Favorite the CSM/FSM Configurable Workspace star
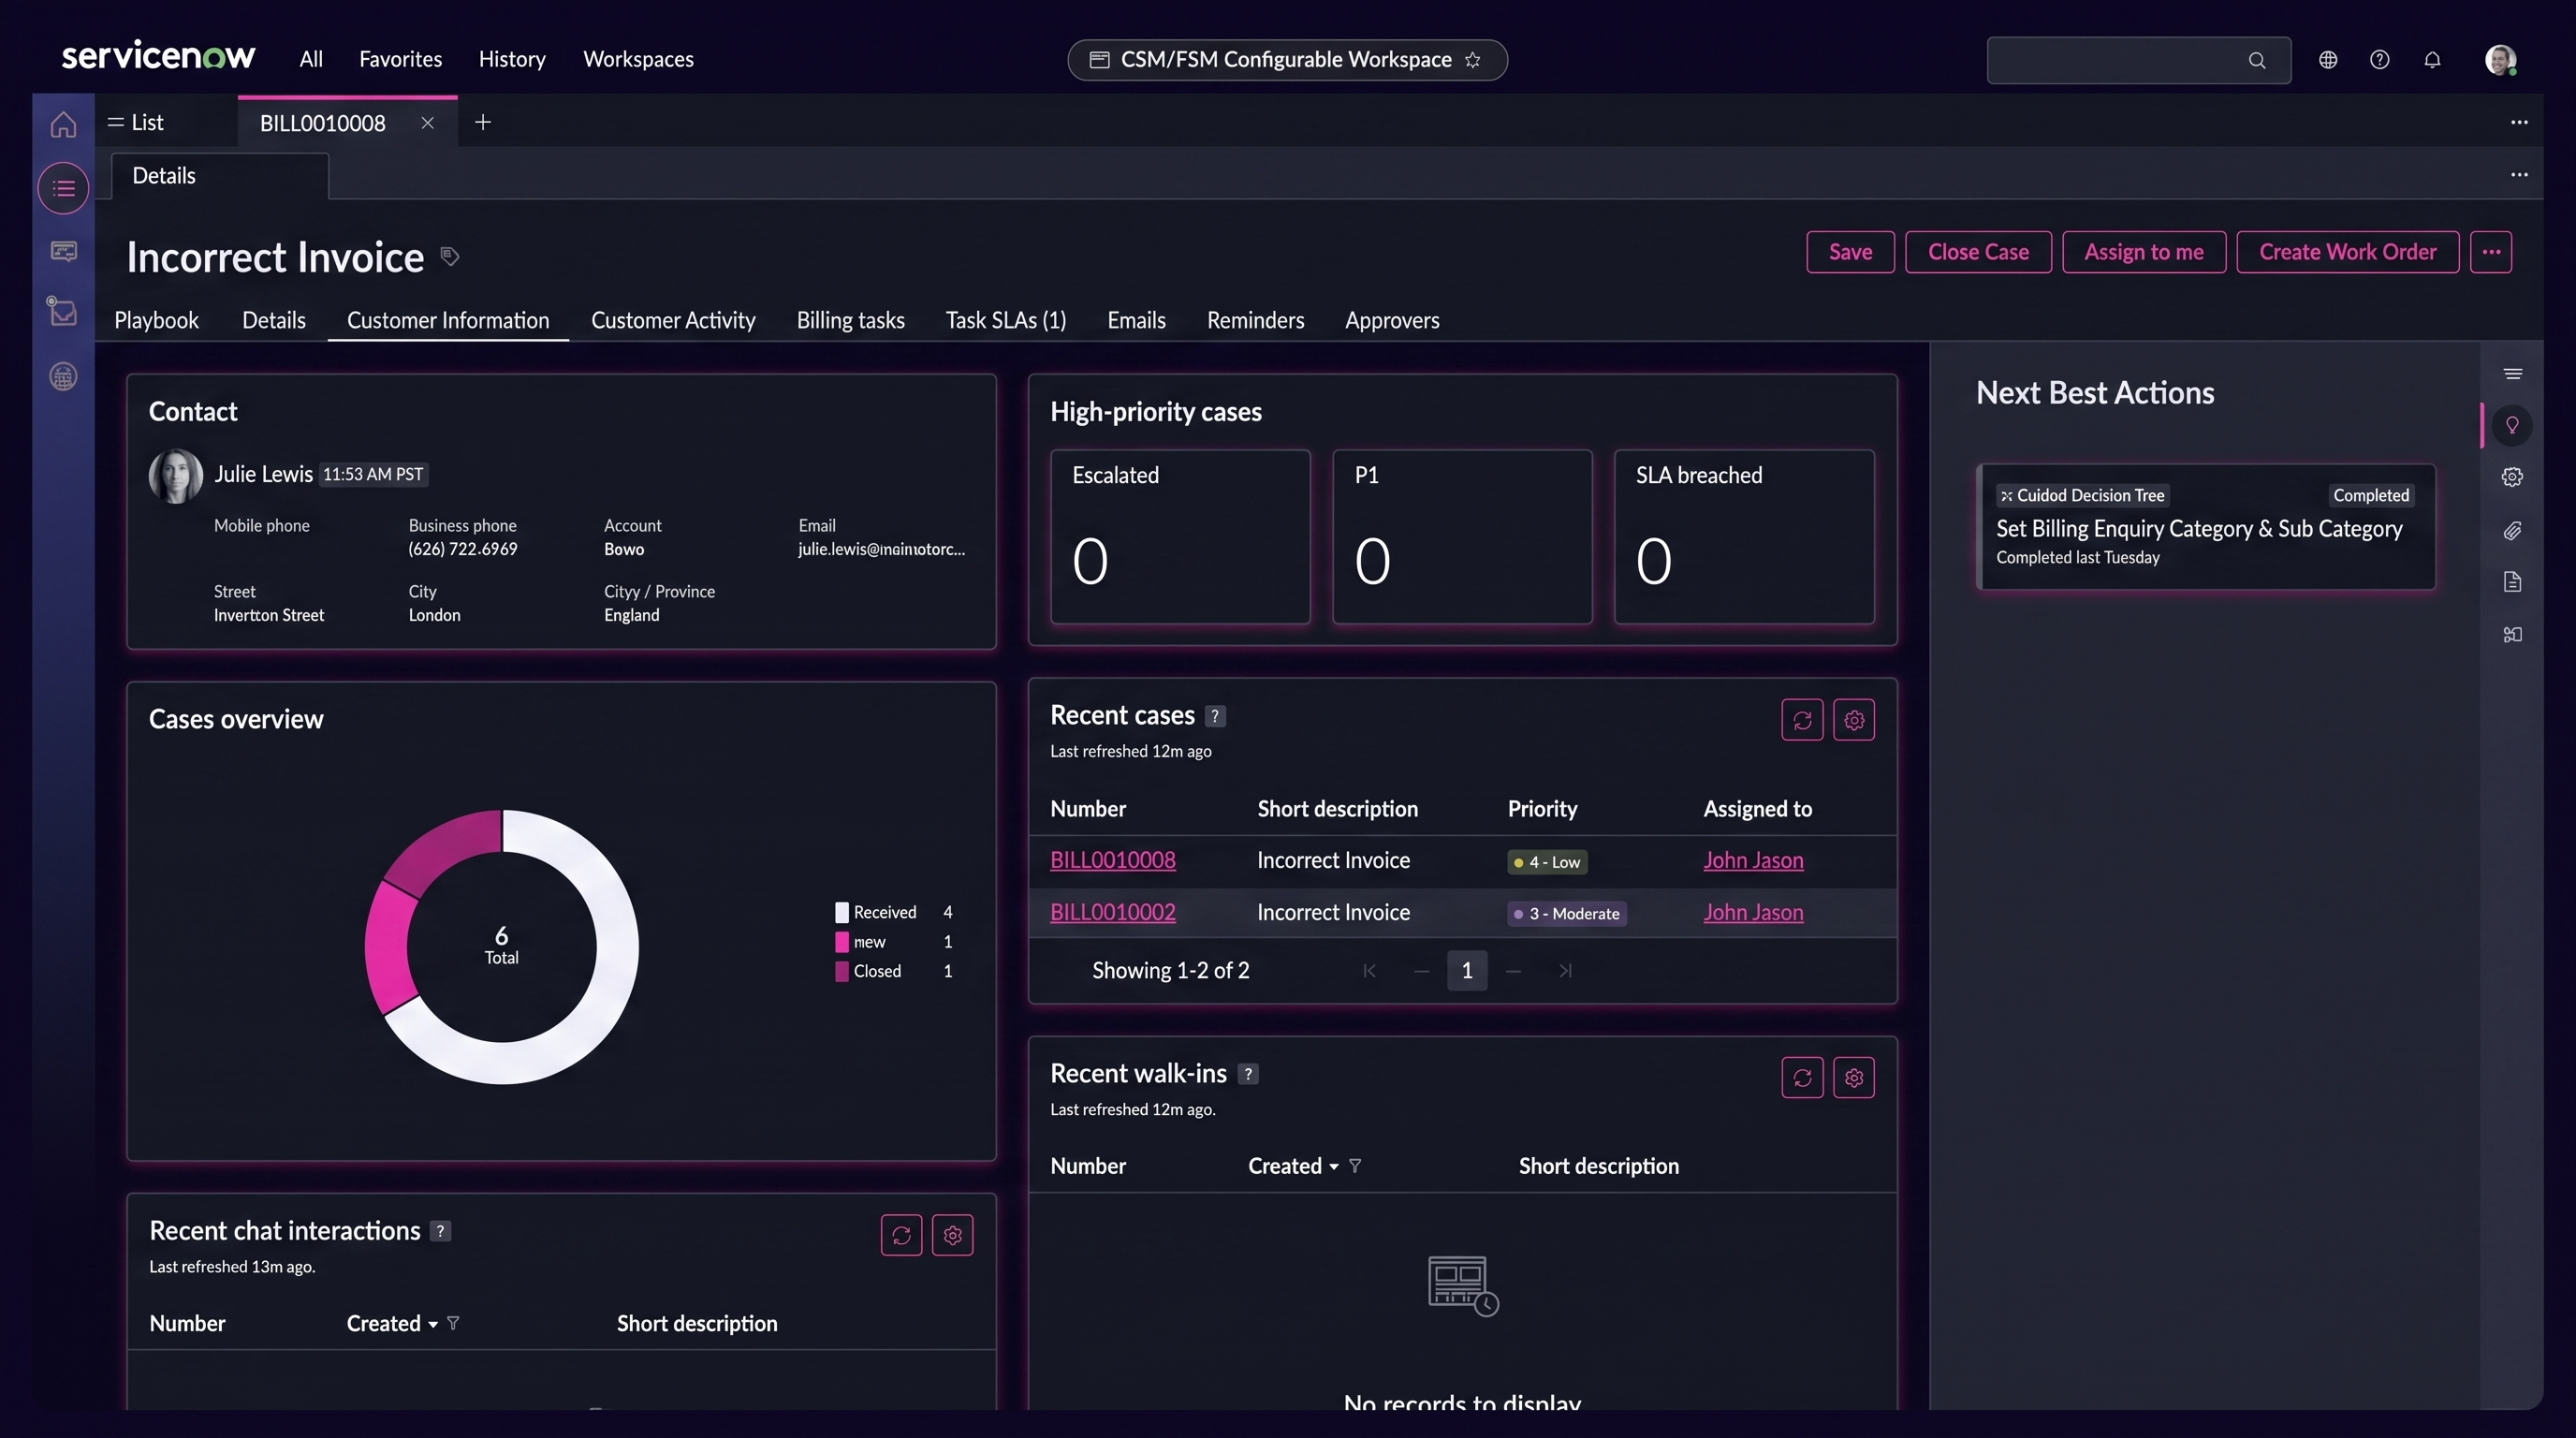The width and height of the screenshot is (2576, 1438). coord(1473,60)
